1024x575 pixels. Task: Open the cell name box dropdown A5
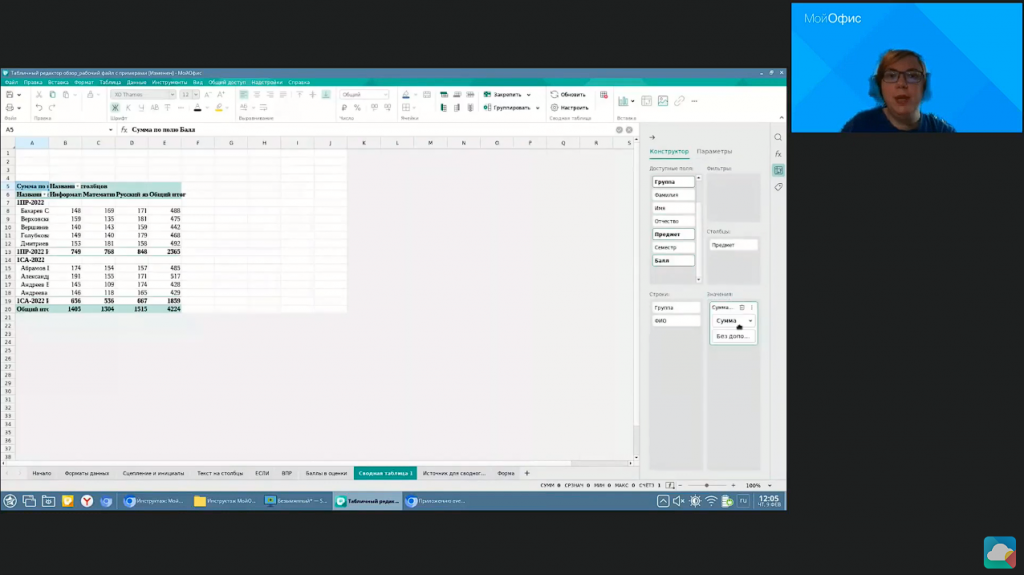tap(110, 129)
